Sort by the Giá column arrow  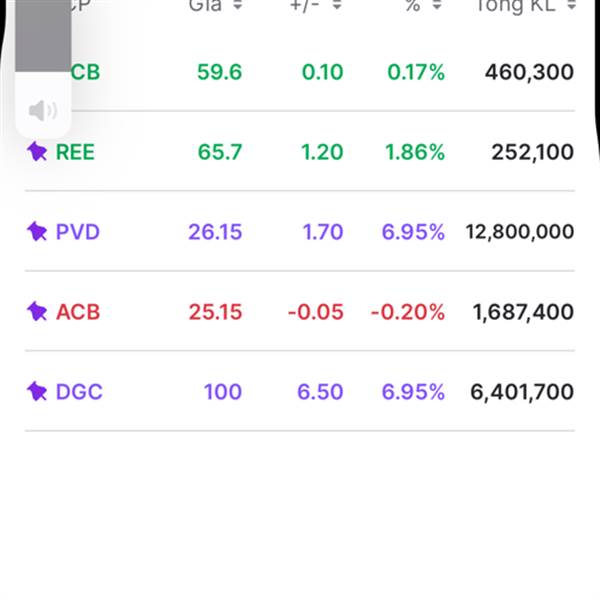[237, 6]
